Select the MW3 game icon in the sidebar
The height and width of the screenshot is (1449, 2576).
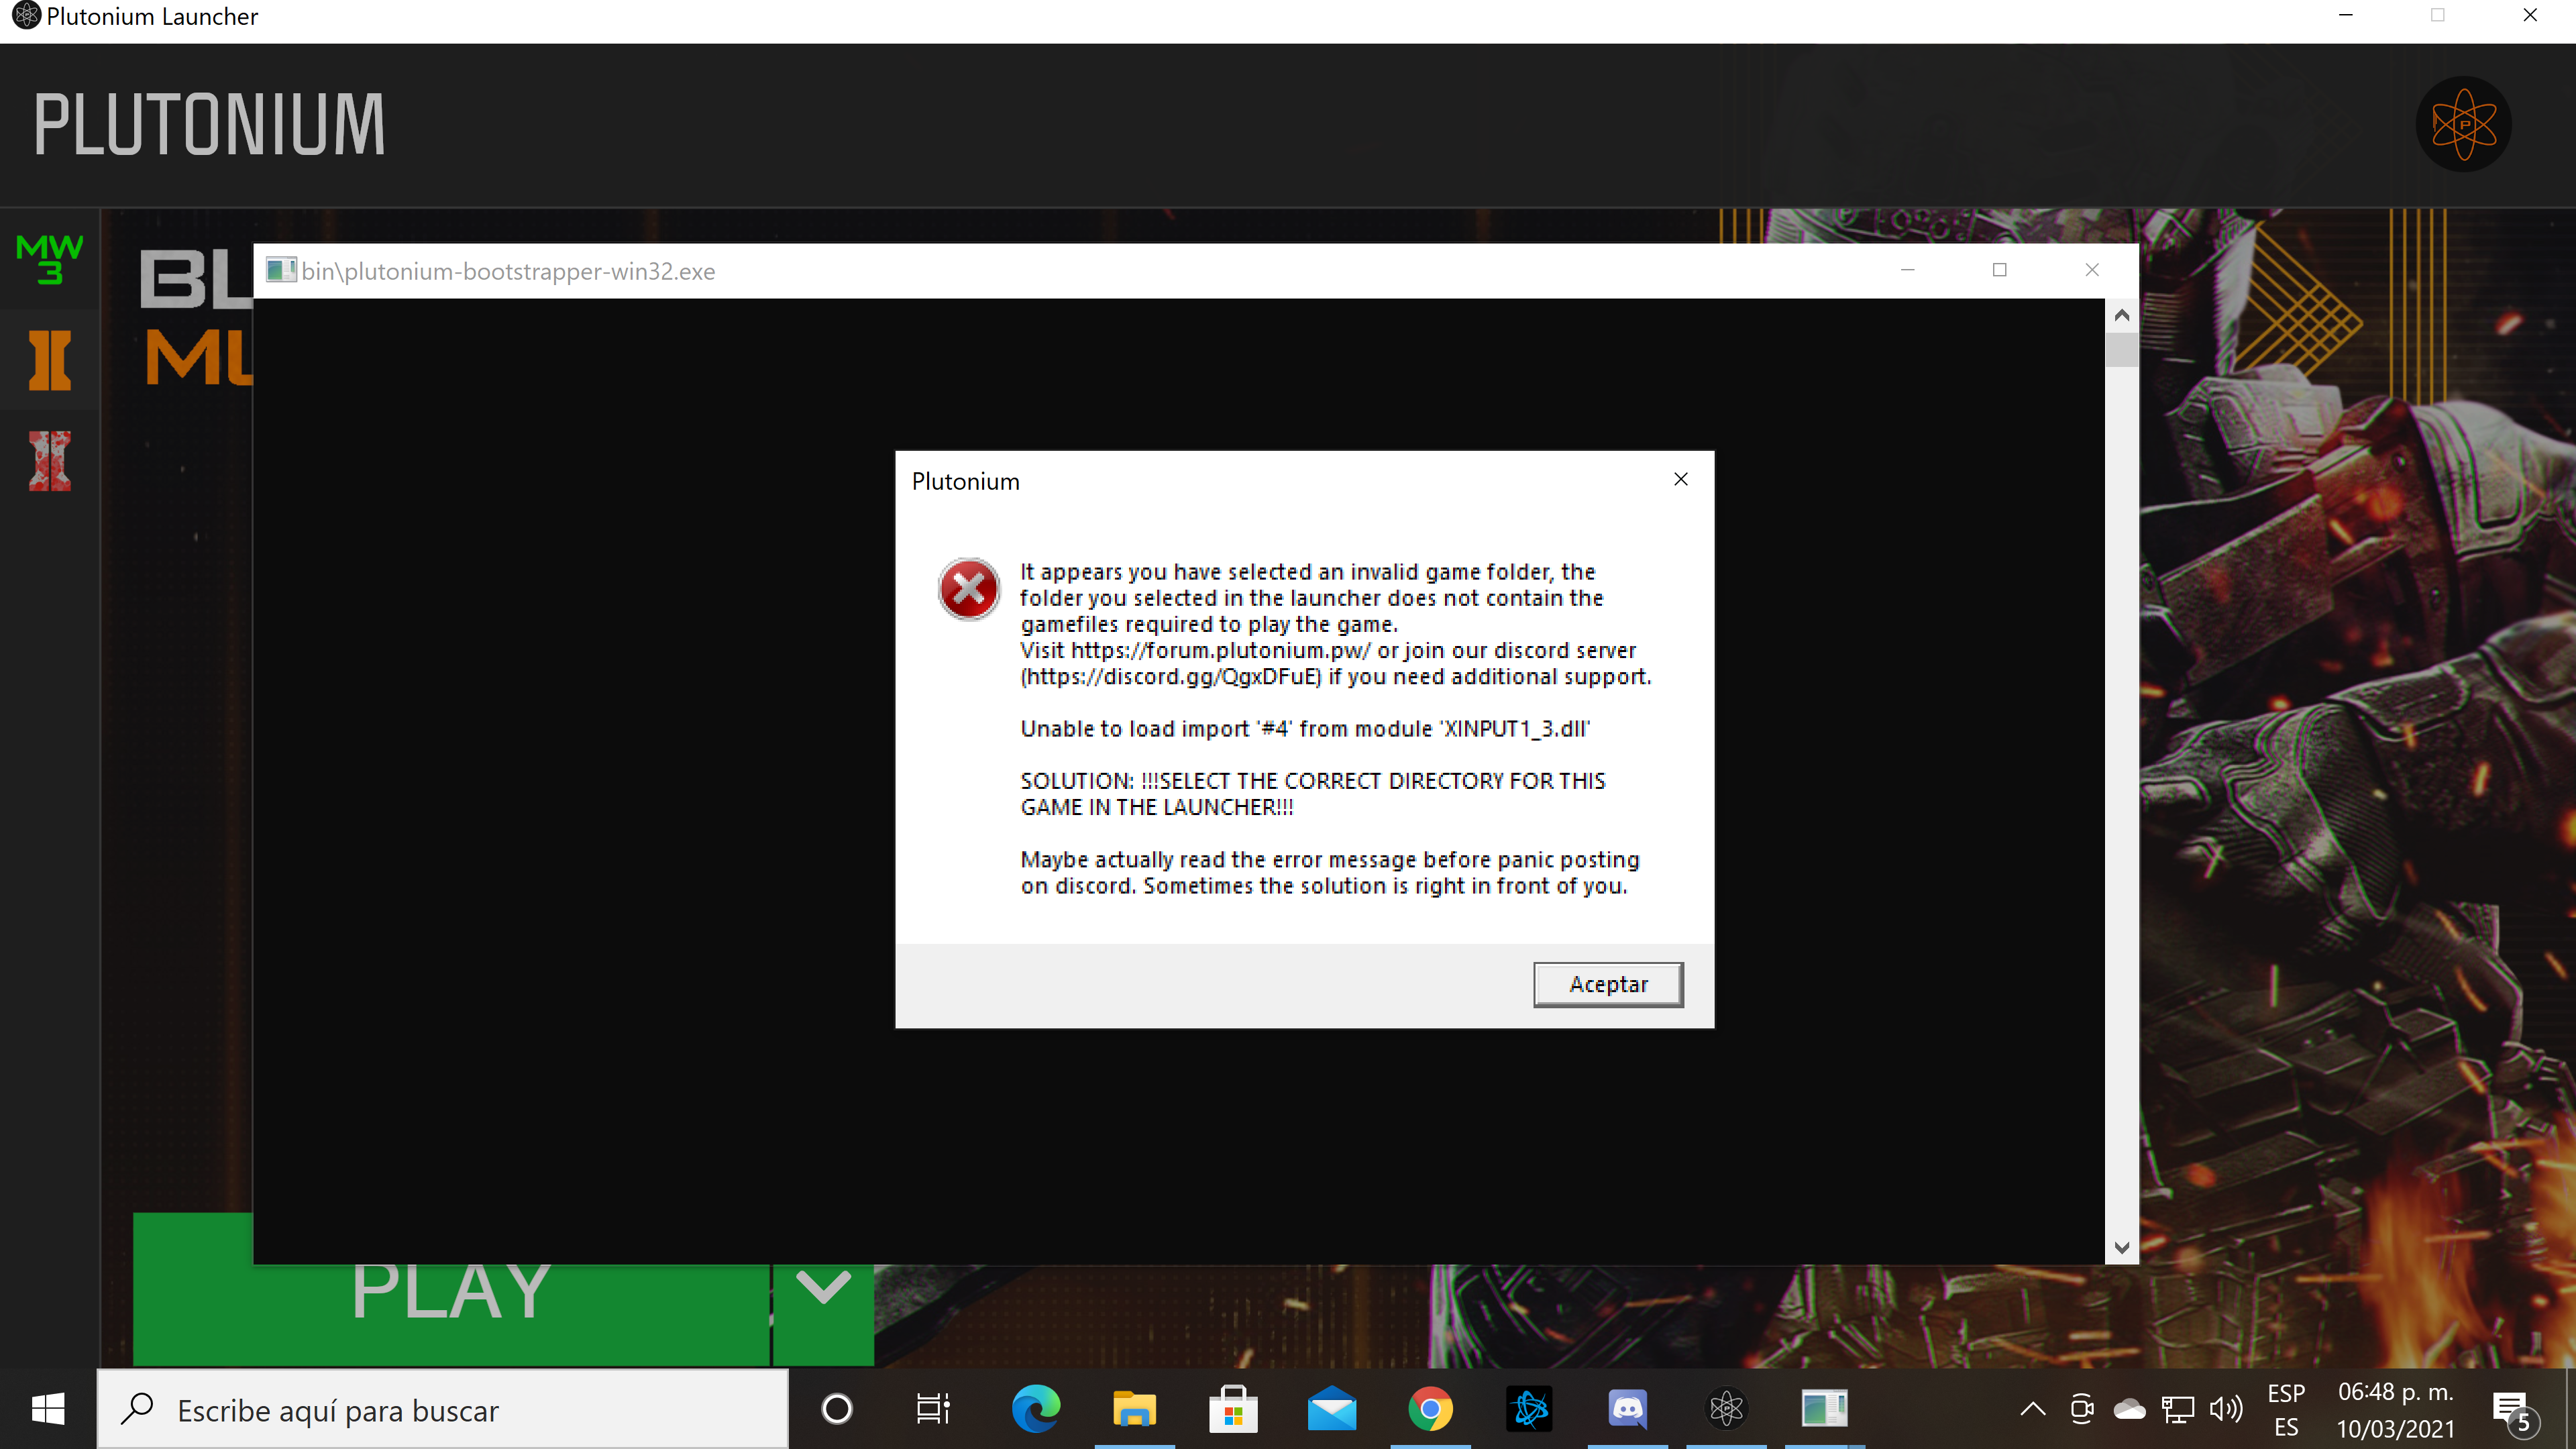pos(49,259)
